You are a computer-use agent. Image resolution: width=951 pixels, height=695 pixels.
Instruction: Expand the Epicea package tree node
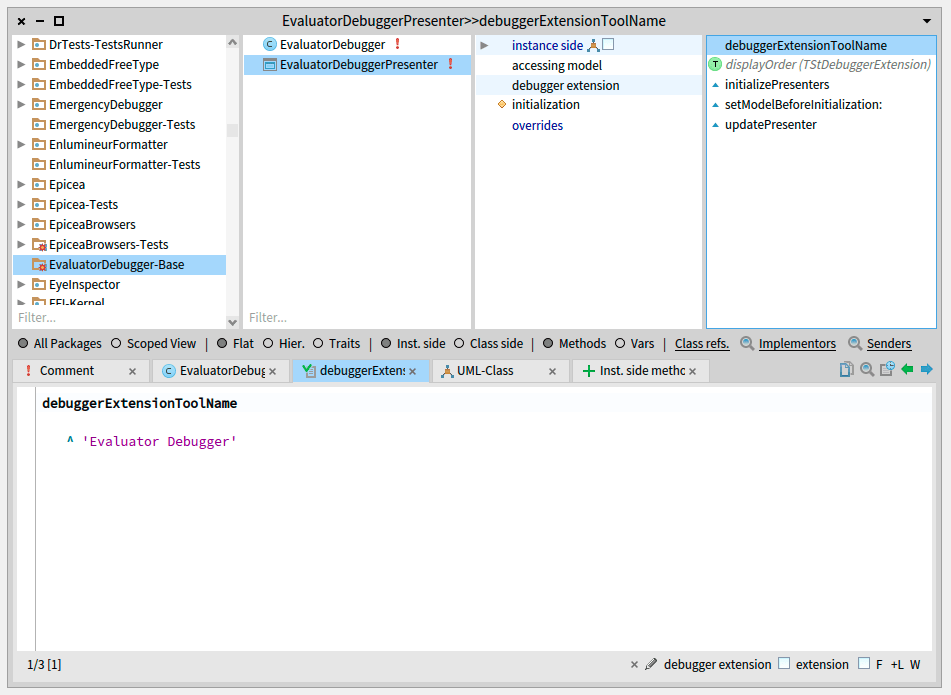(x=22, y=185)
